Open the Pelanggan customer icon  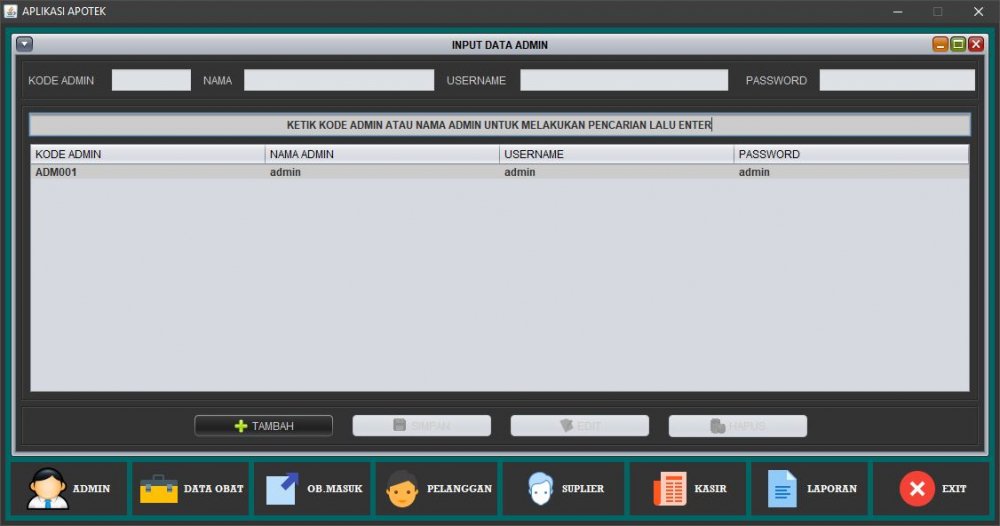(402, 489)
